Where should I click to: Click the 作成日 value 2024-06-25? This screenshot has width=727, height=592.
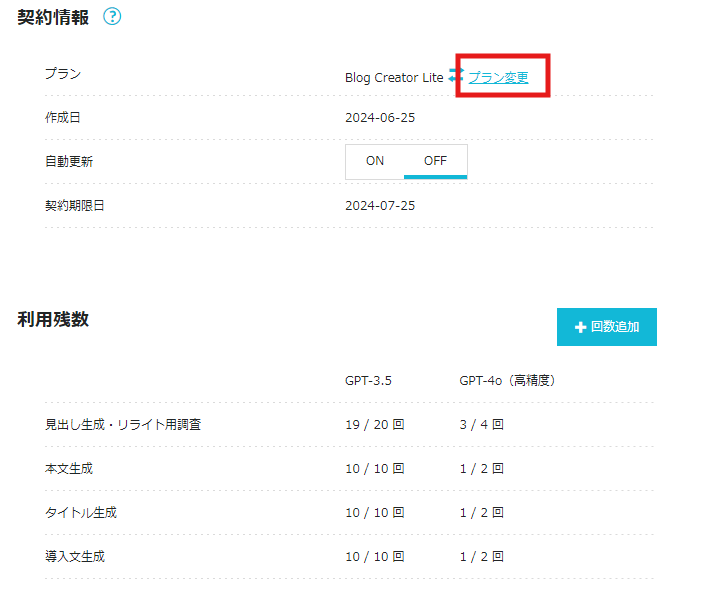pyautogui.click(x=380, y=117)
